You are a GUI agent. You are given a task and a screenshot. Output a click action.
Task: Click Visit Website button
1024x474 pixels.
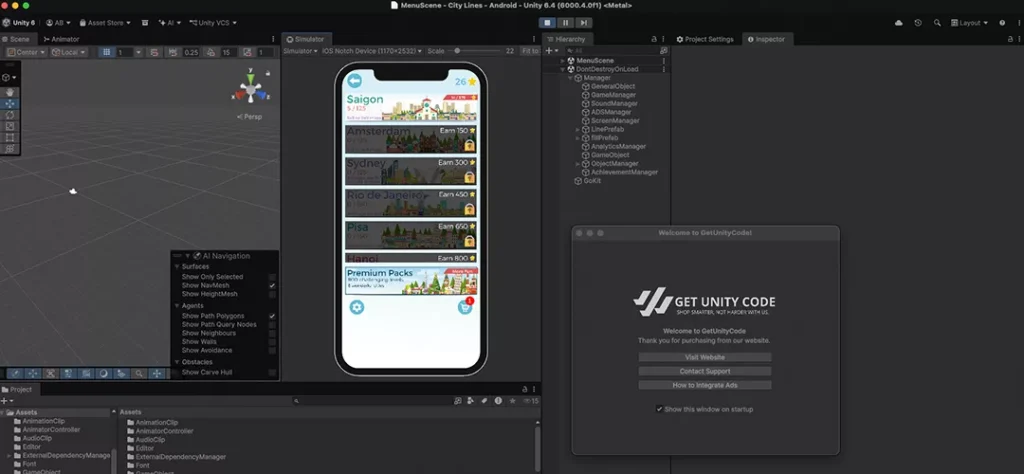(x=705, y=358)
